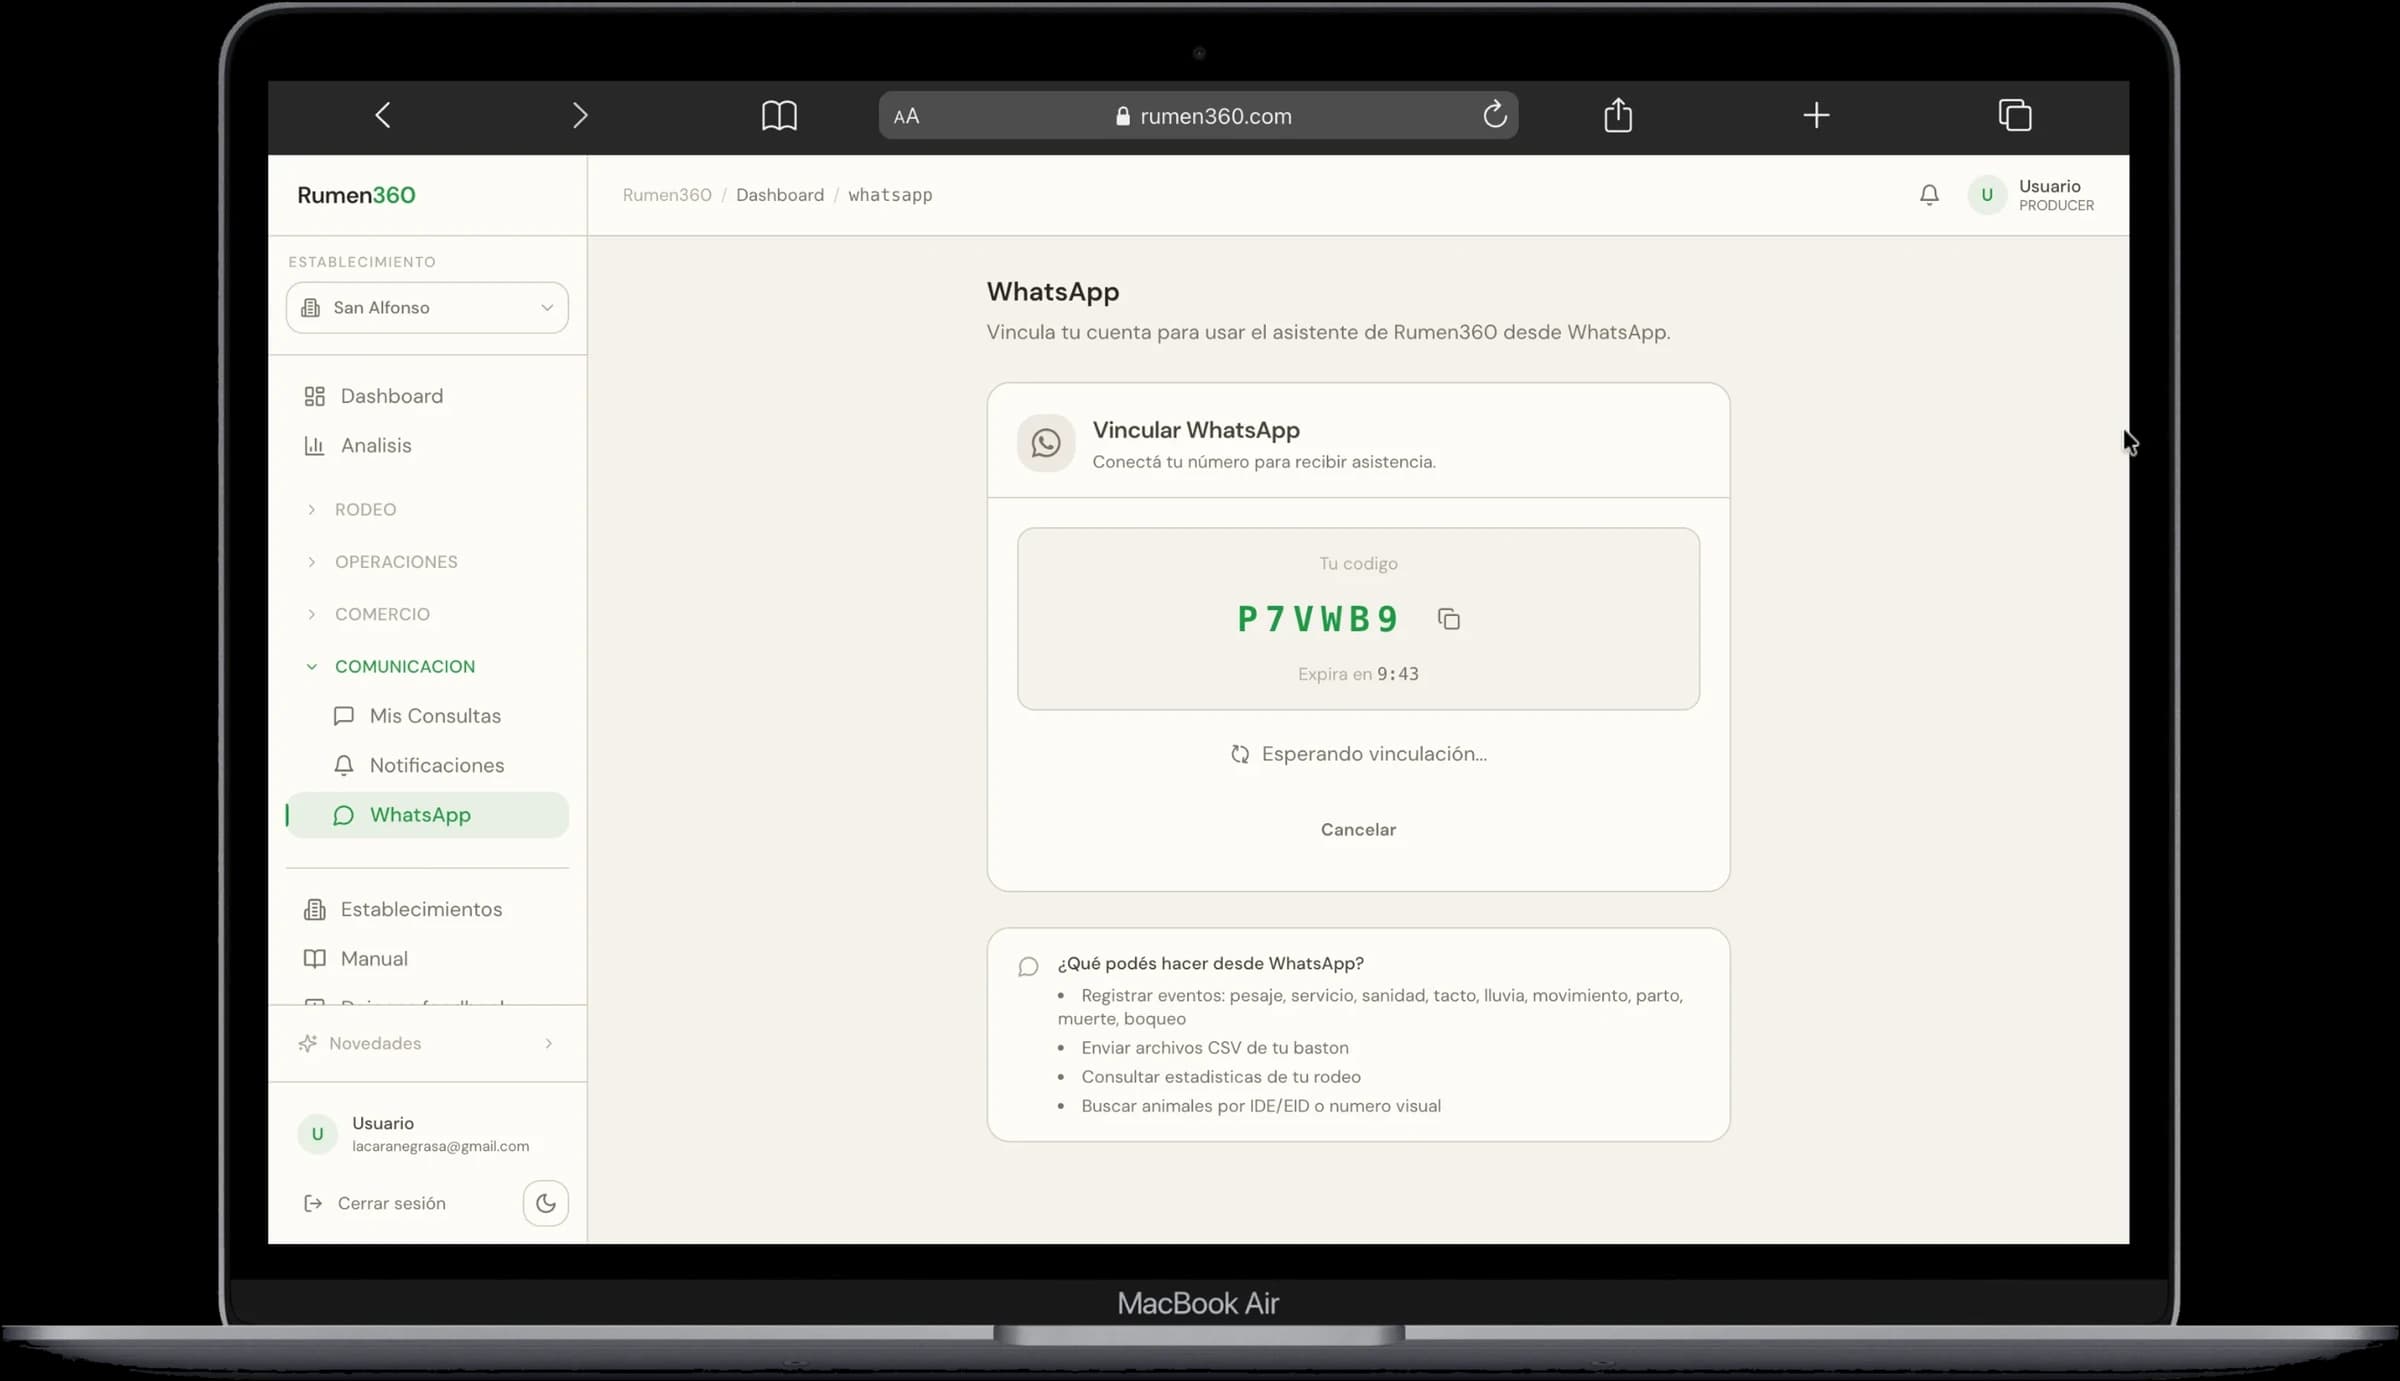Viewport: 2400px width, 1381px height.
Task: Open a new tab with plus icon
Action: point(1816,115)
